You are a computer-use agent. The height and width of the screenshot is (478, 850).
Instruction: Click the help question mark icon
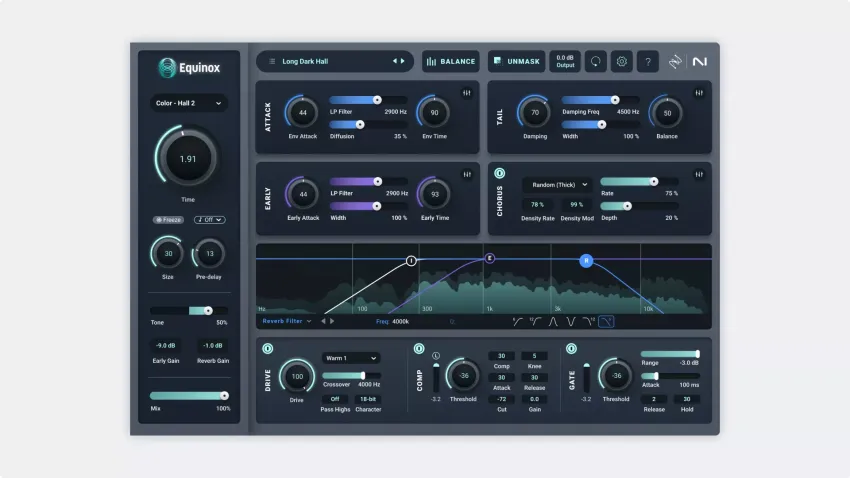point(648,61)
